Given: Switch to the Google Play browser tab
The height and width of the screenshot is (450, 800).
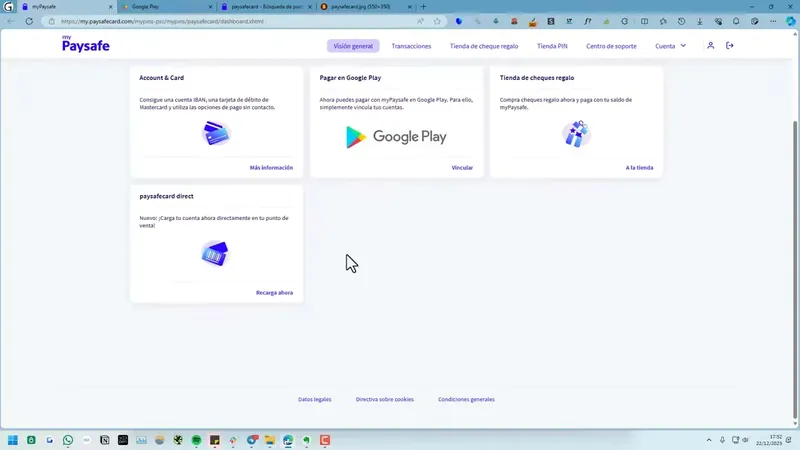Looking at the screenshot, I should coord(167,7).
